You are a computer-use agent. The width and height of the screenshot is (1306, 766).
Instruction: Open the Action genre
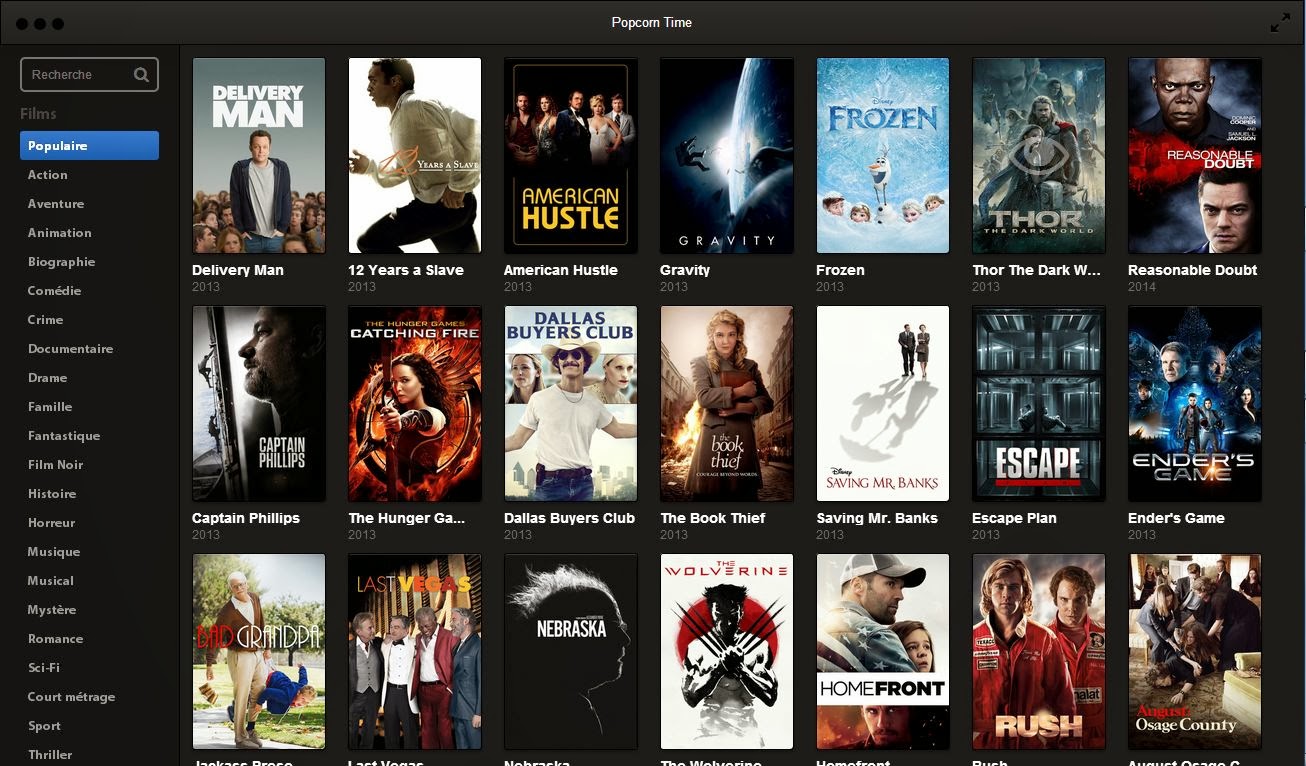[48, 175]
